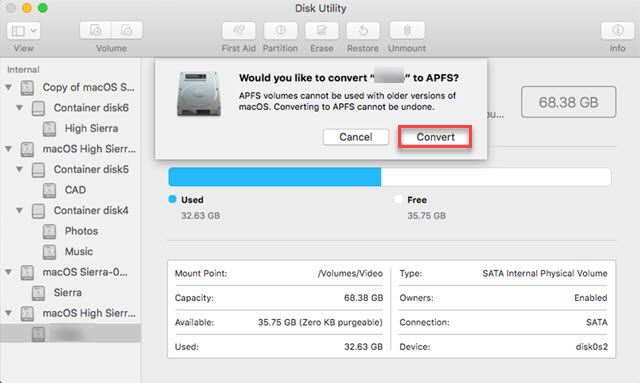This screenshot has width=640, height=383.
Task: Click the add Volume toolbar icon
Action: point(96,31)
